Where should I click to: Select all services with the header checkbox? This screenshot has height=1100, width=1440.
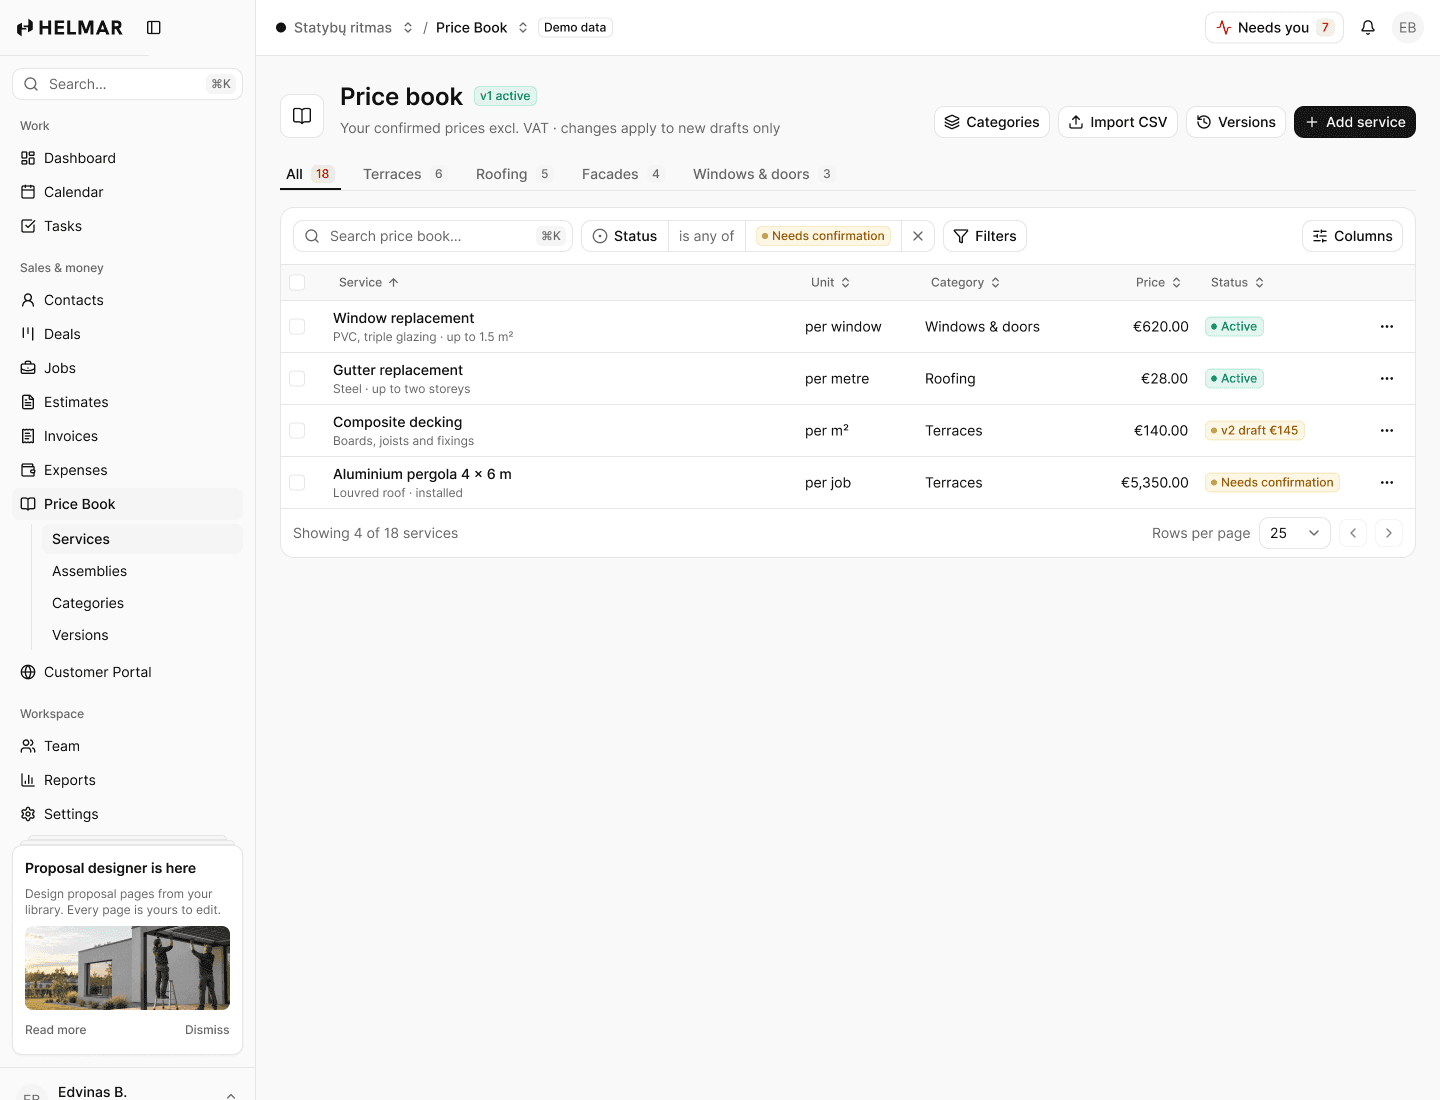coord(297,283)
